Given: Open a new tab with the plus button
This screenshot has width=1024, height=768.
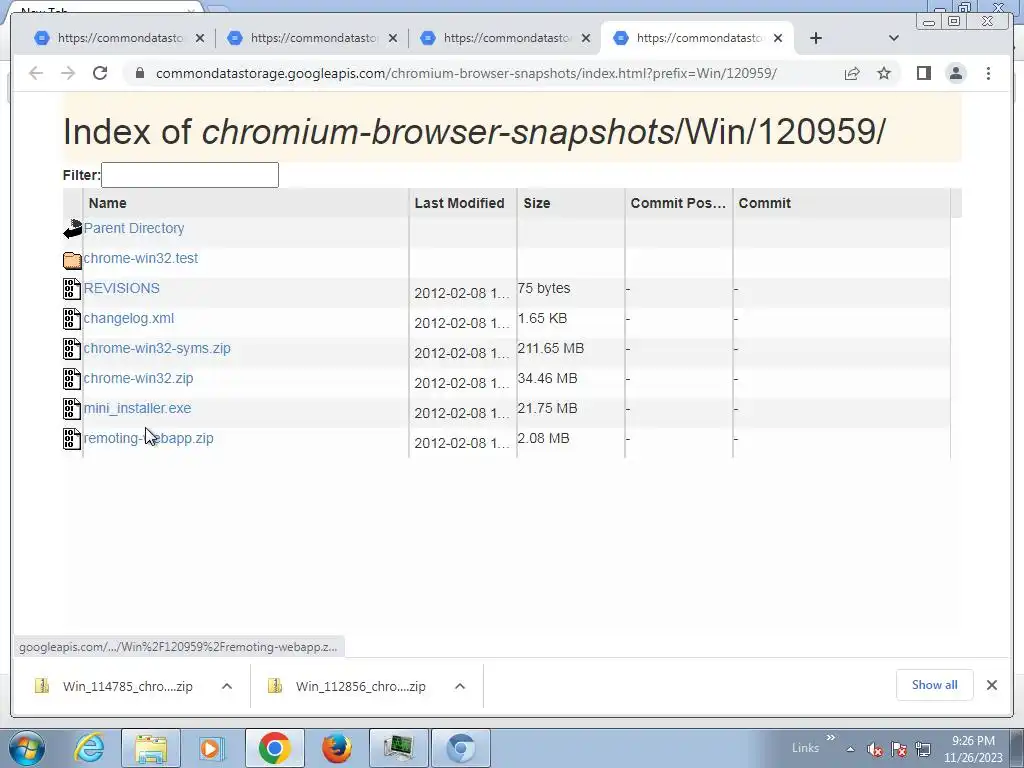Looking at the screenshot, I should pos(816,39).
